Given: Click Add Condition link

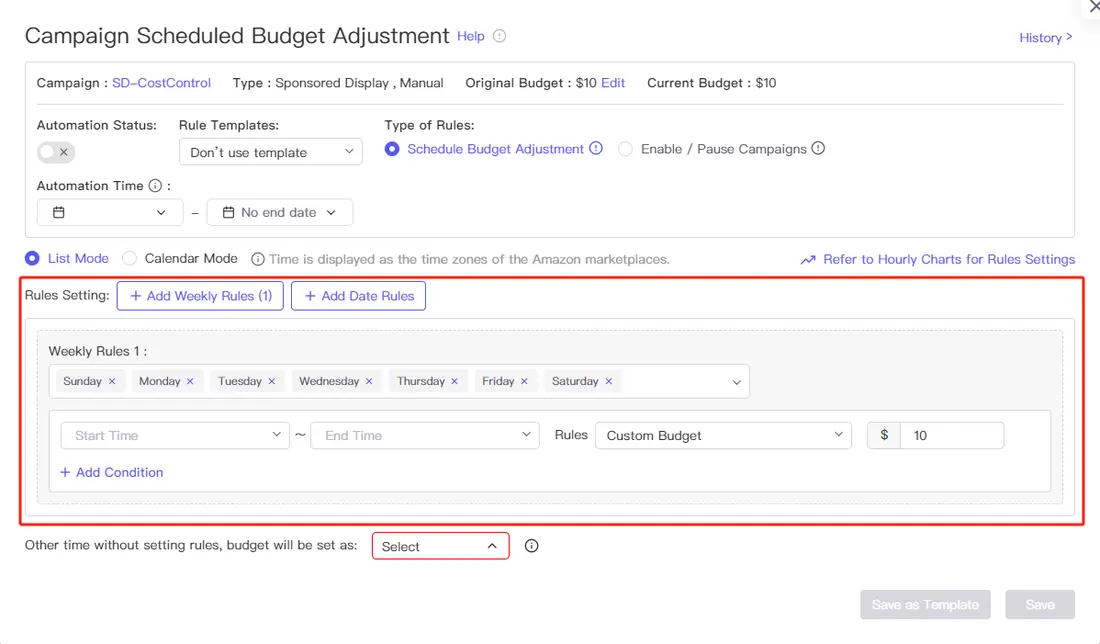Looking at the screenshot, I should point(112,473).
